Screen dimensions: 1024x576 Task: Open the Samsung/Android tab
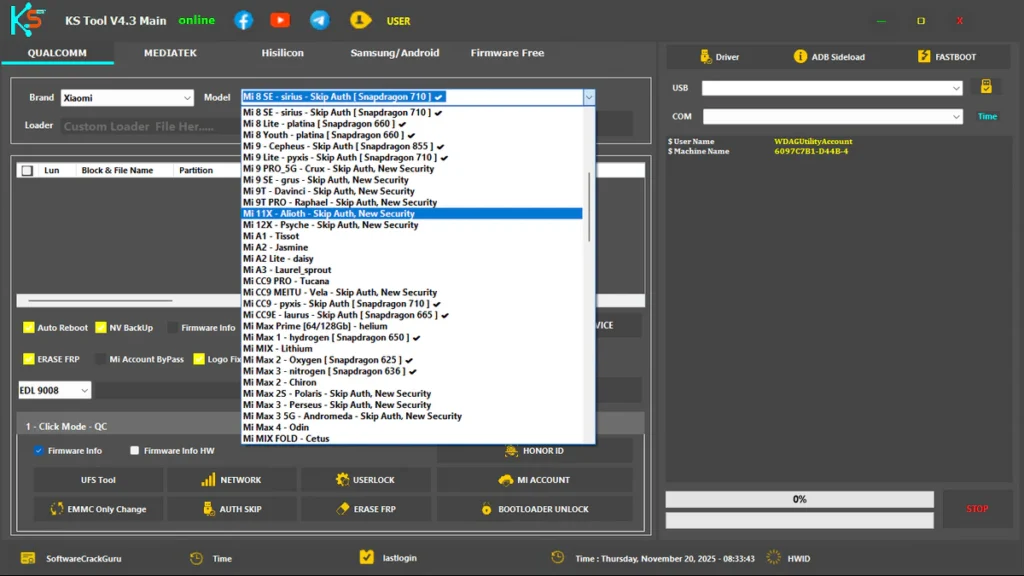(x=394, y=53)
